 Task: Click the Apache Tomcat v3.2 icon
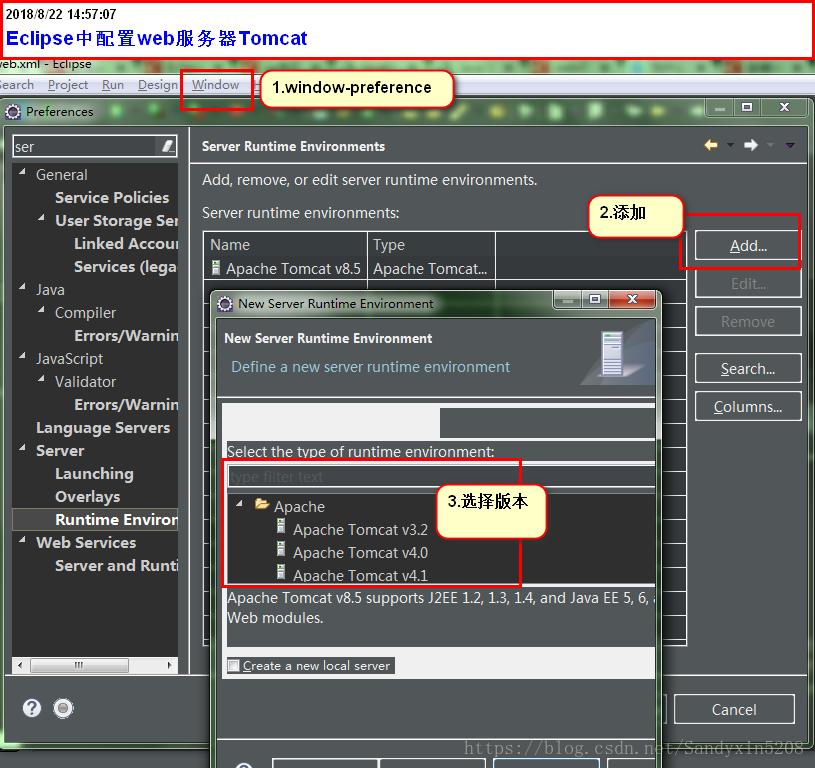click(281, 526)
